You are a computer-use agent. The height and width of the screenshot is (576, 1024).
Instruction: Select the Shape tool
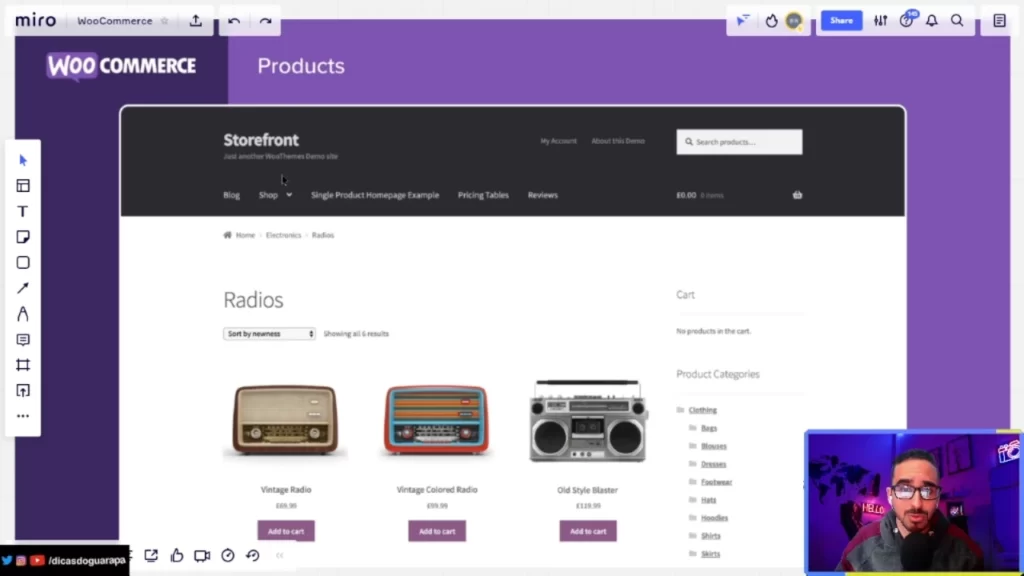(x=23, y=263)
